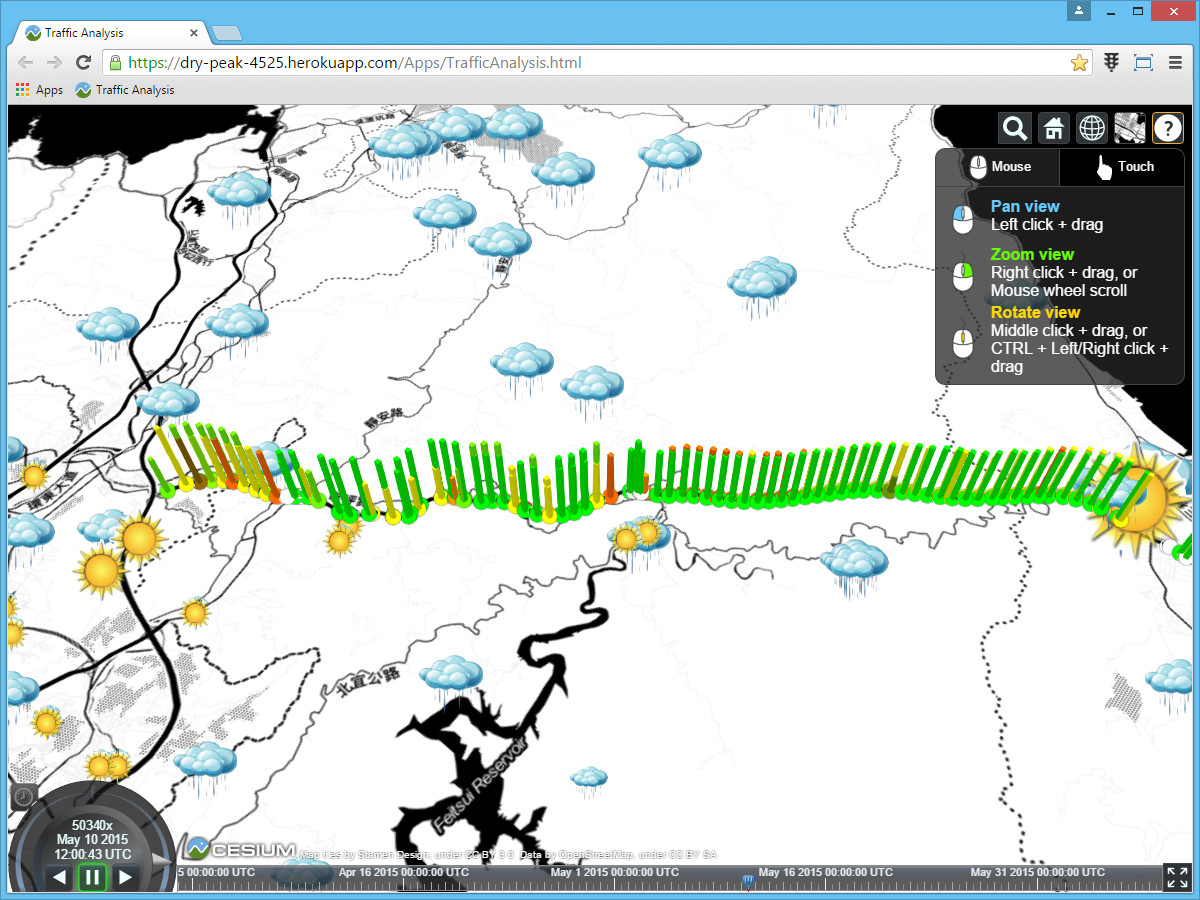
Task: Click the 'Feitsui Reservoir' map label
Action: click(x=480, y=786)
